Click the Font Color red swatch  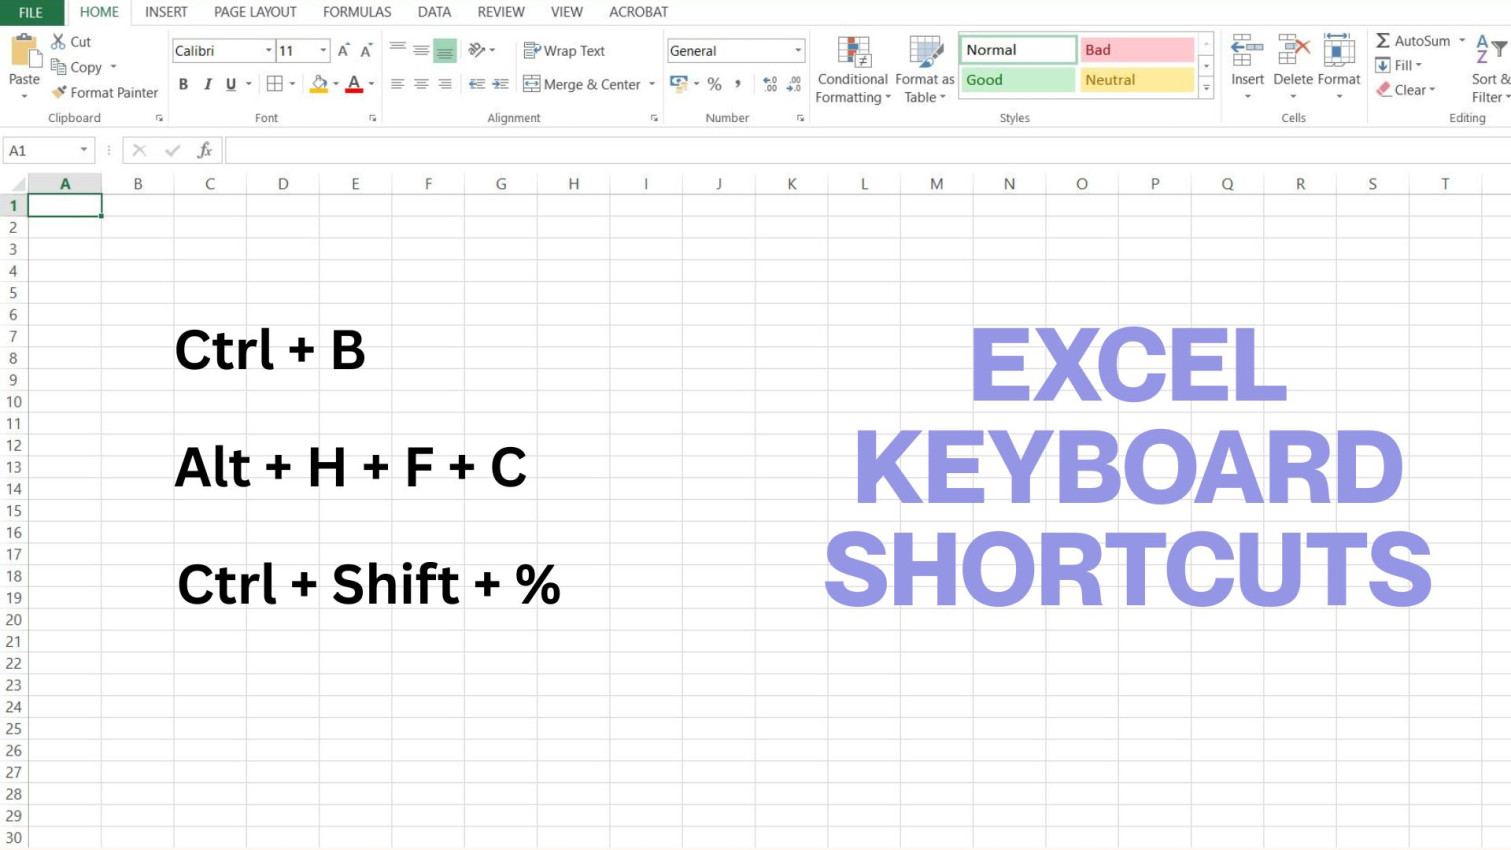tap(355, 90)
